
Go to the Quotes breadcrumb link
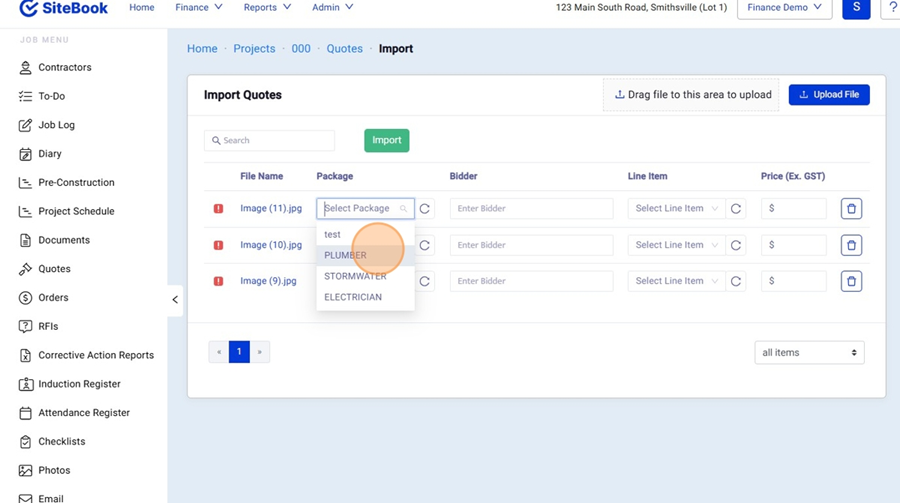[x=344, y=49]
